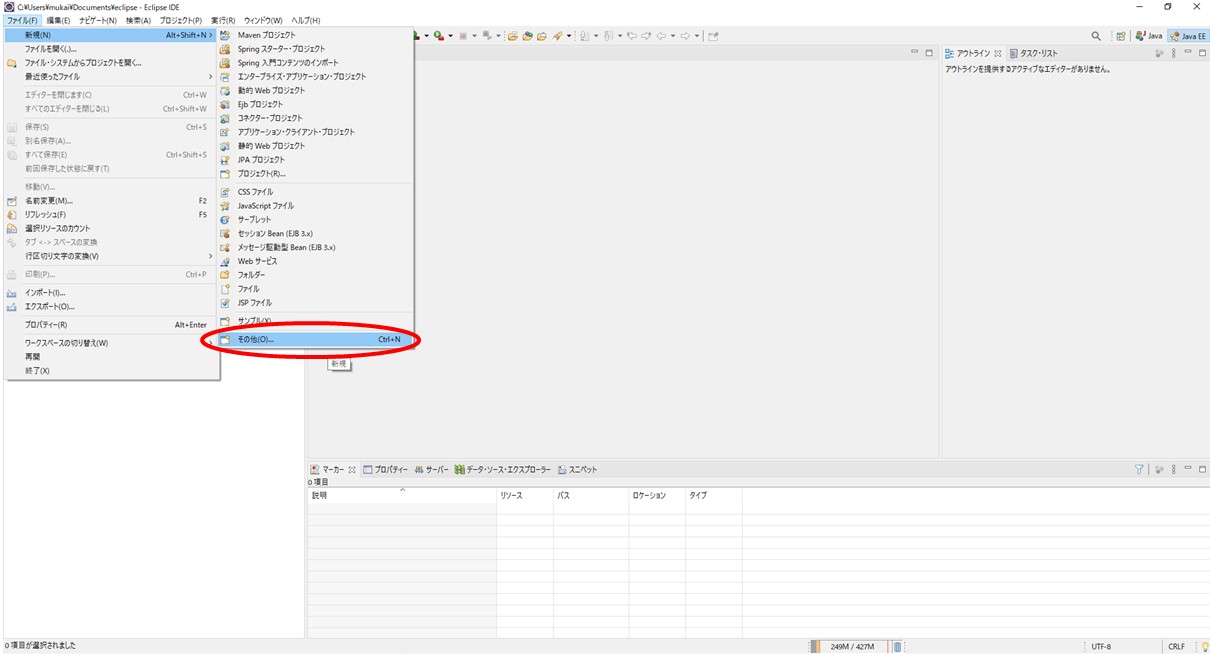
Task: Open the 検索(A) menu
Action: click(138, 20)
